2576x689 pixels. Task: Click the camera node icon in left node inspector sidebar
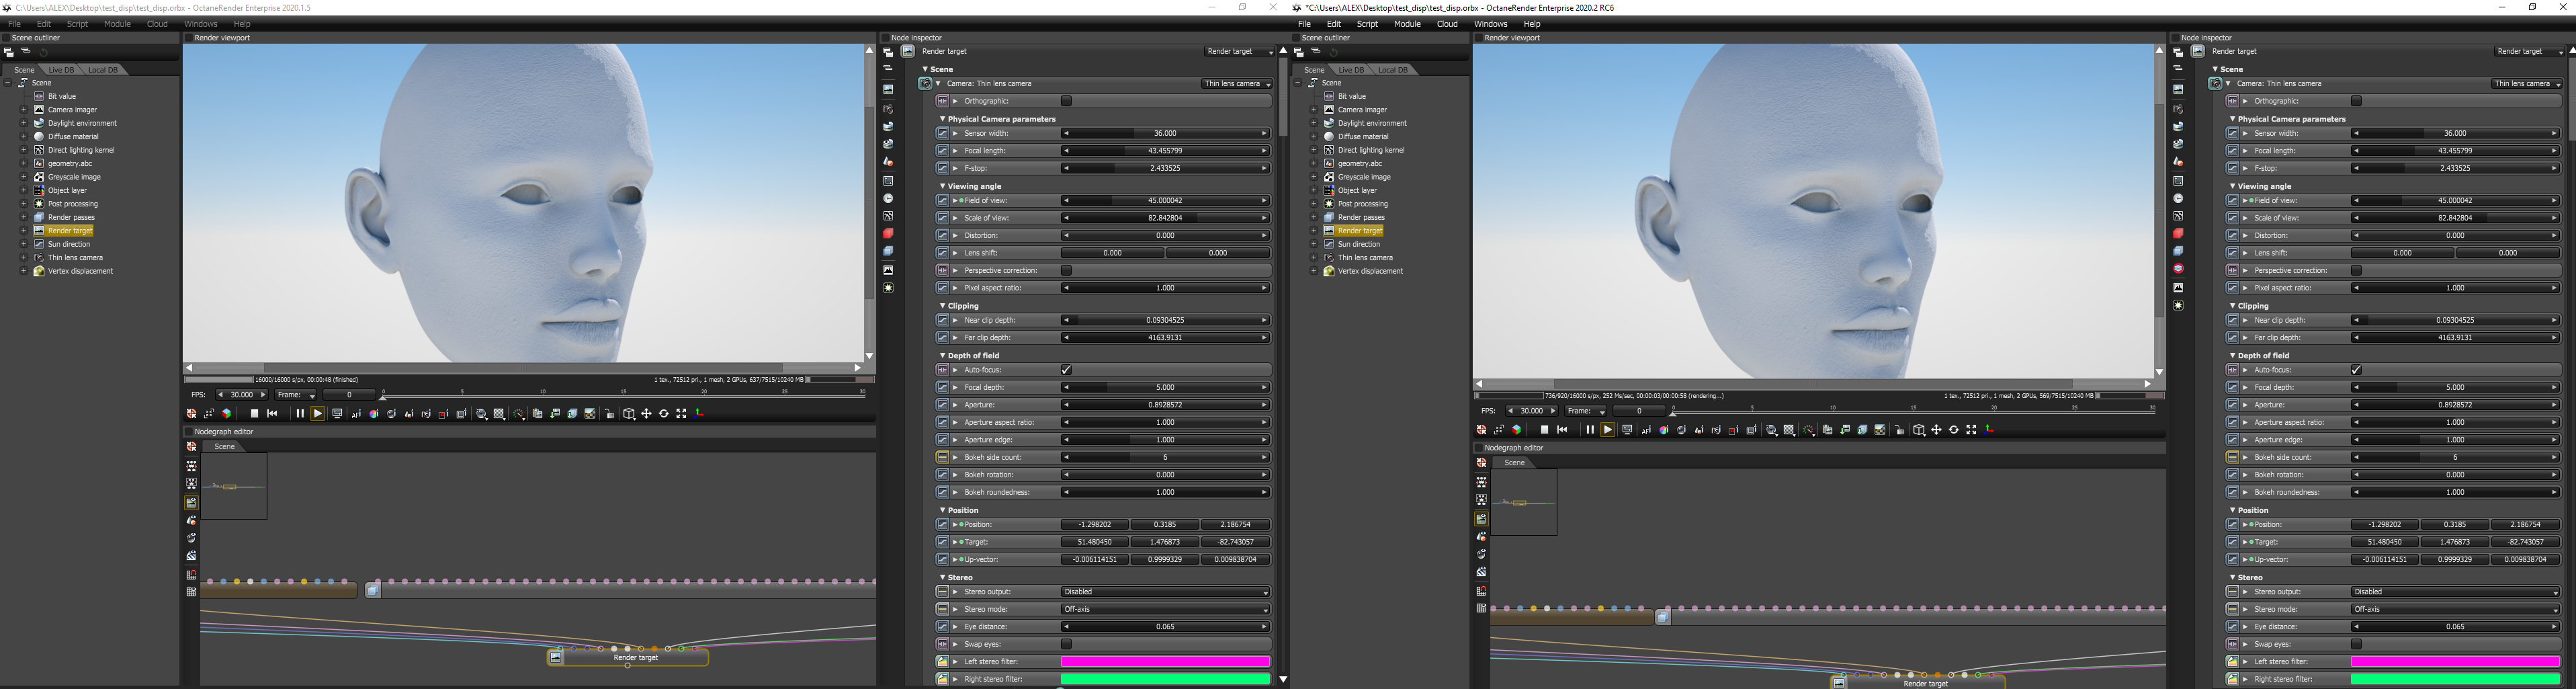click(x=888, y=109)
